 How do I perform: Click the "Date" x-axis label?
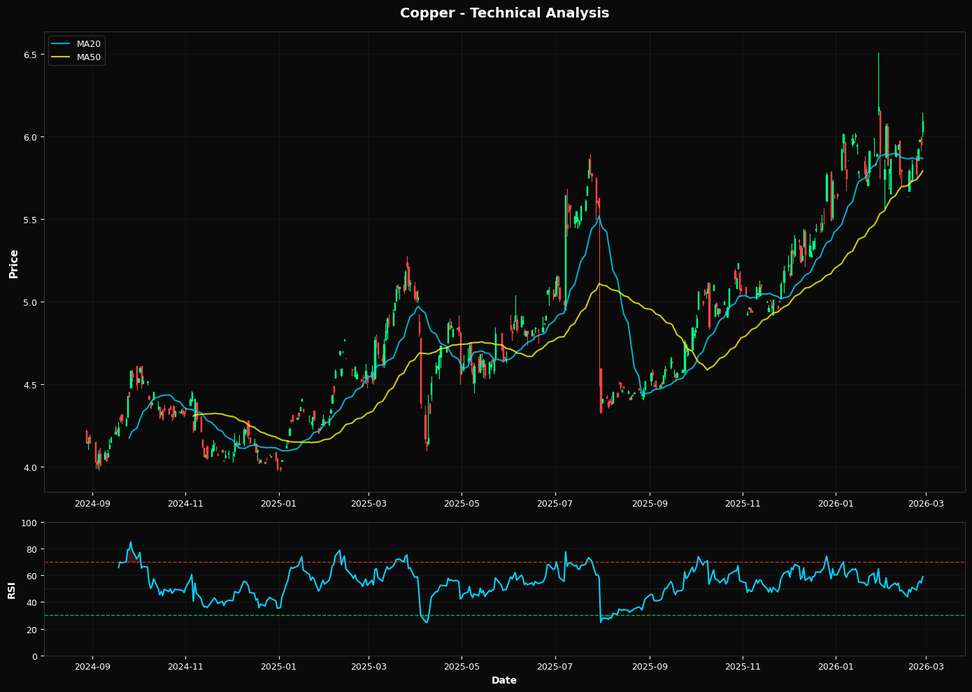[504, 680]
